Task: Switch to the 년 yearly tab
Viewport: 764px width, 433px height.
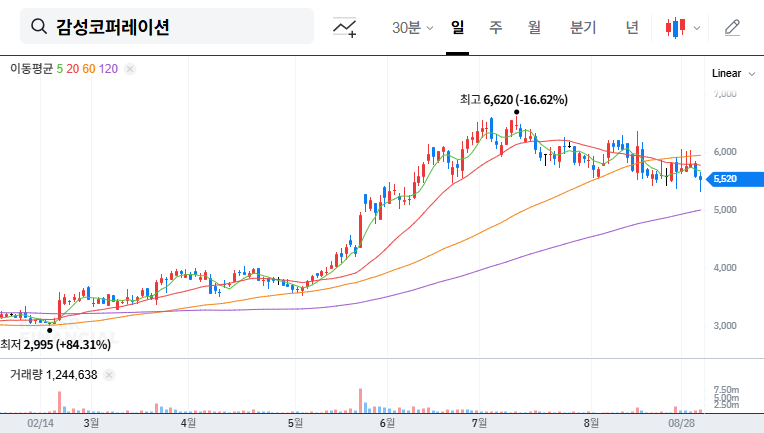Action: click(x=632, y=27)
